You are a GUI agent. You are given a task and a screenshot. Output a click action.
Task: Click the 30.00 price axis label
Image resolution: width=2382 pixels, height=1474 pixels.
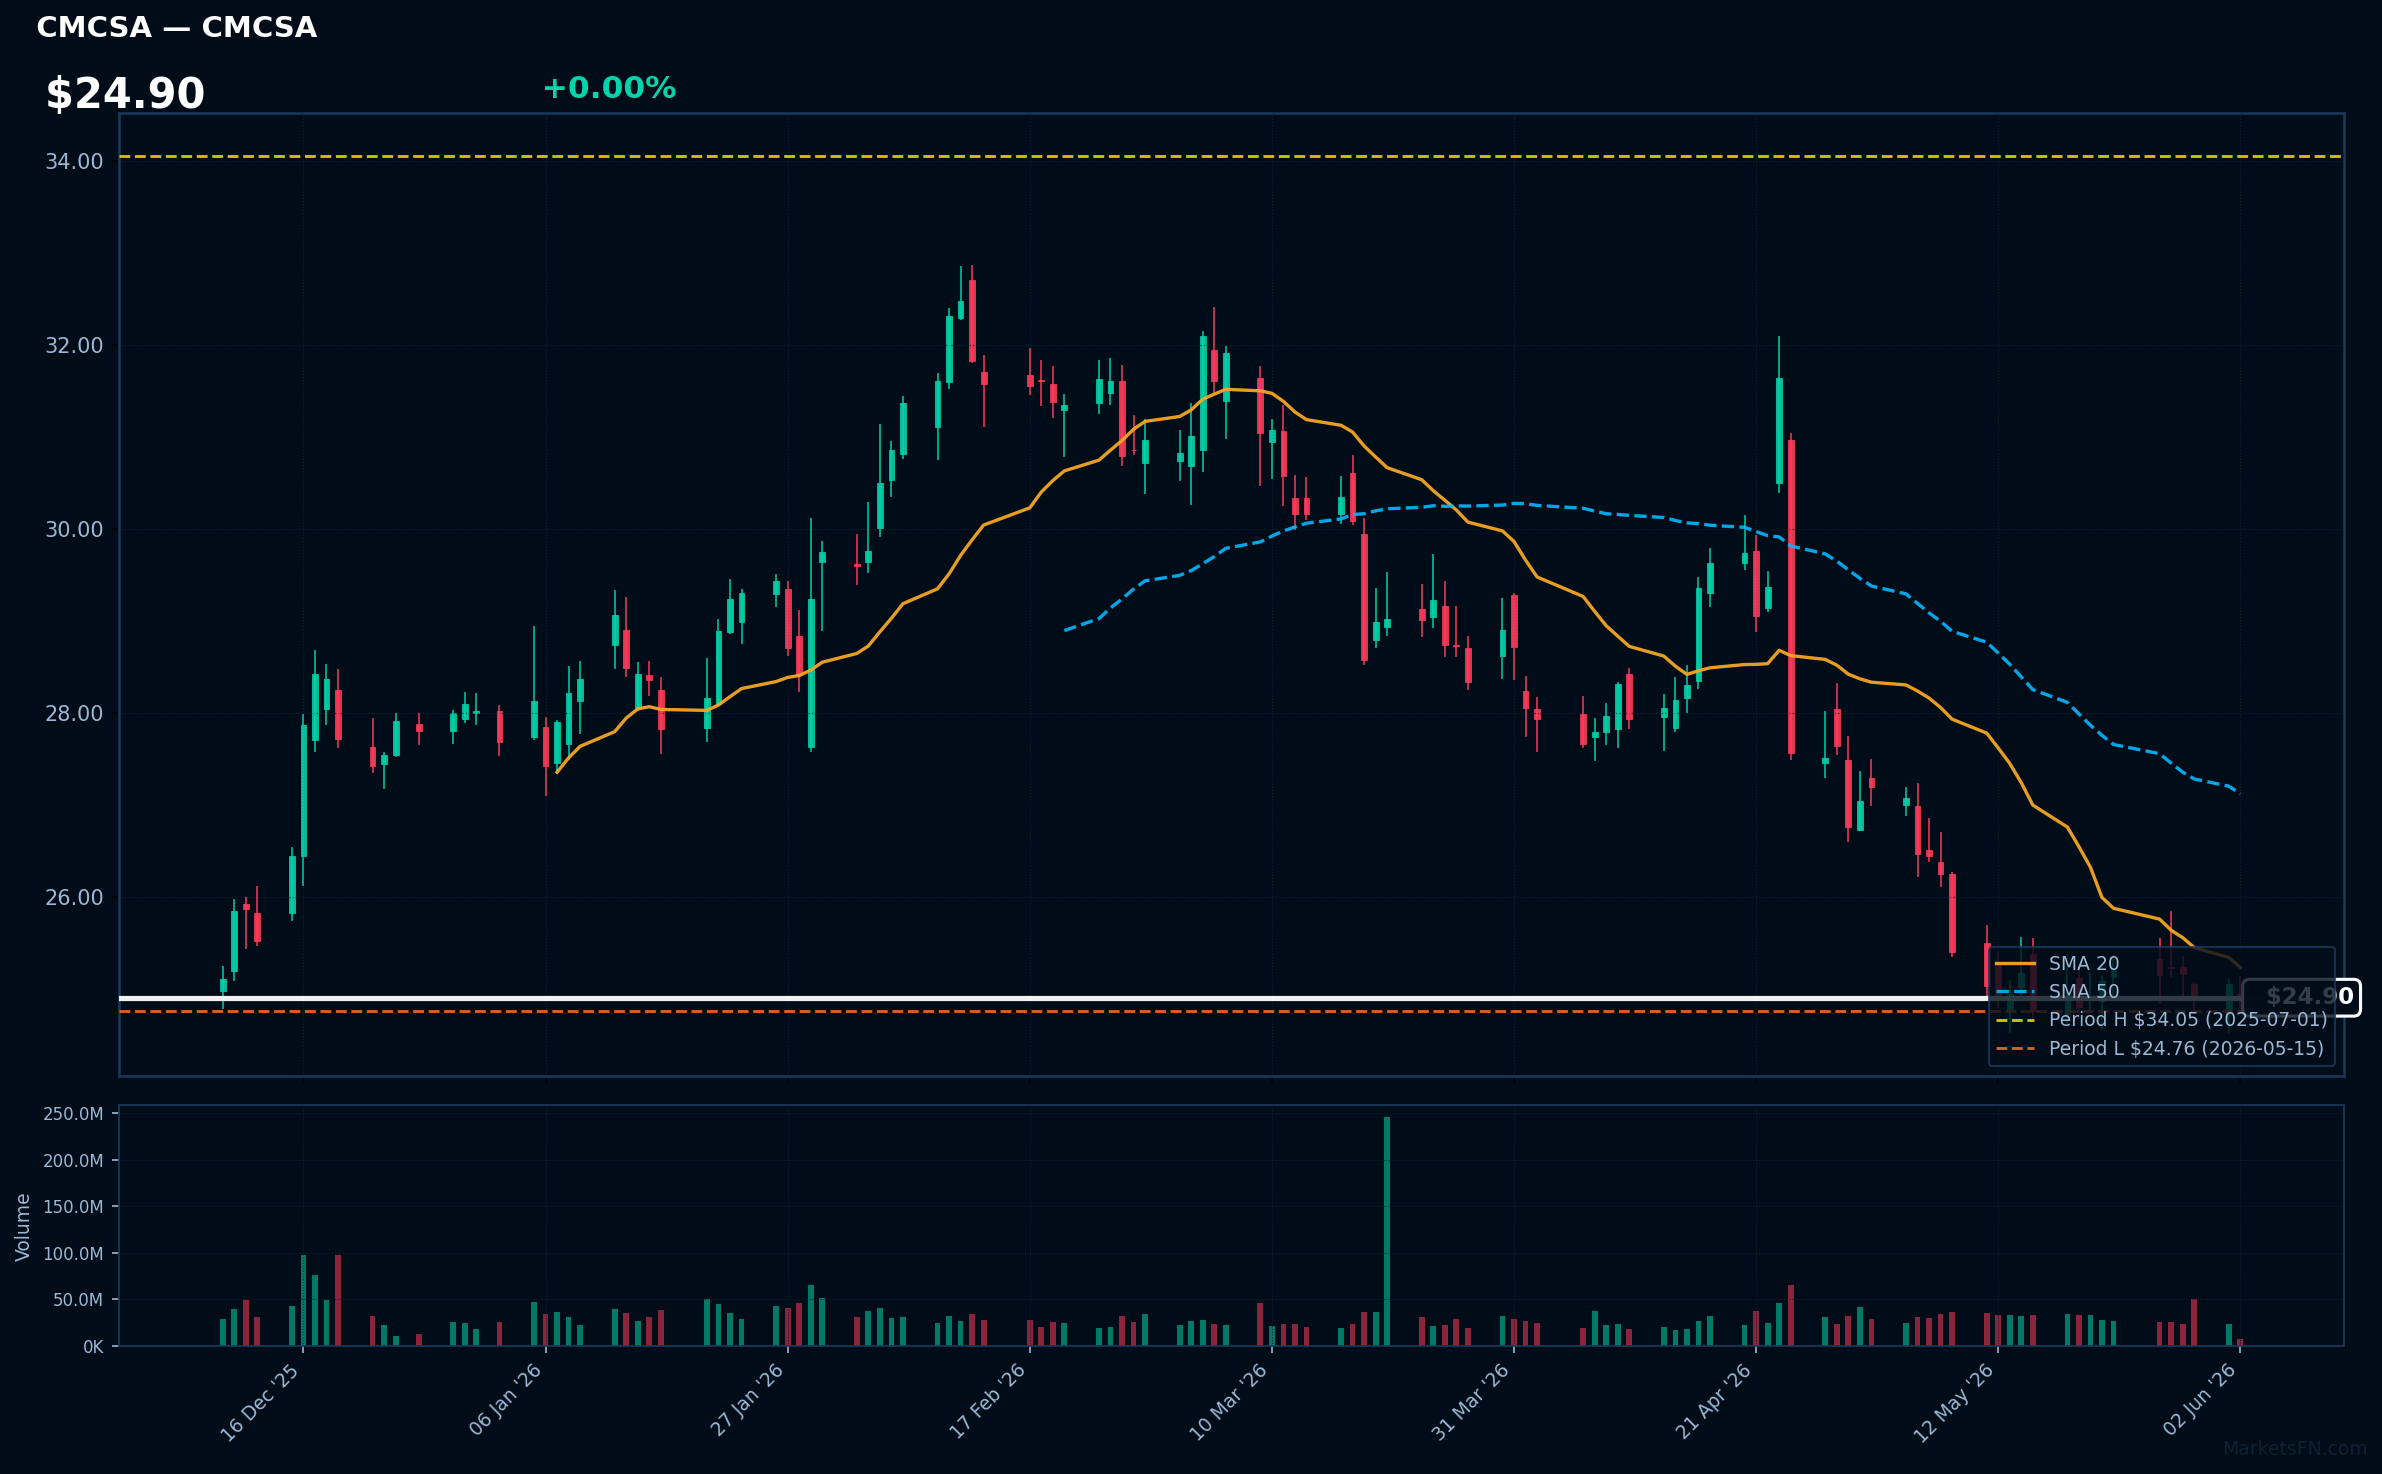tap(74, 530)
